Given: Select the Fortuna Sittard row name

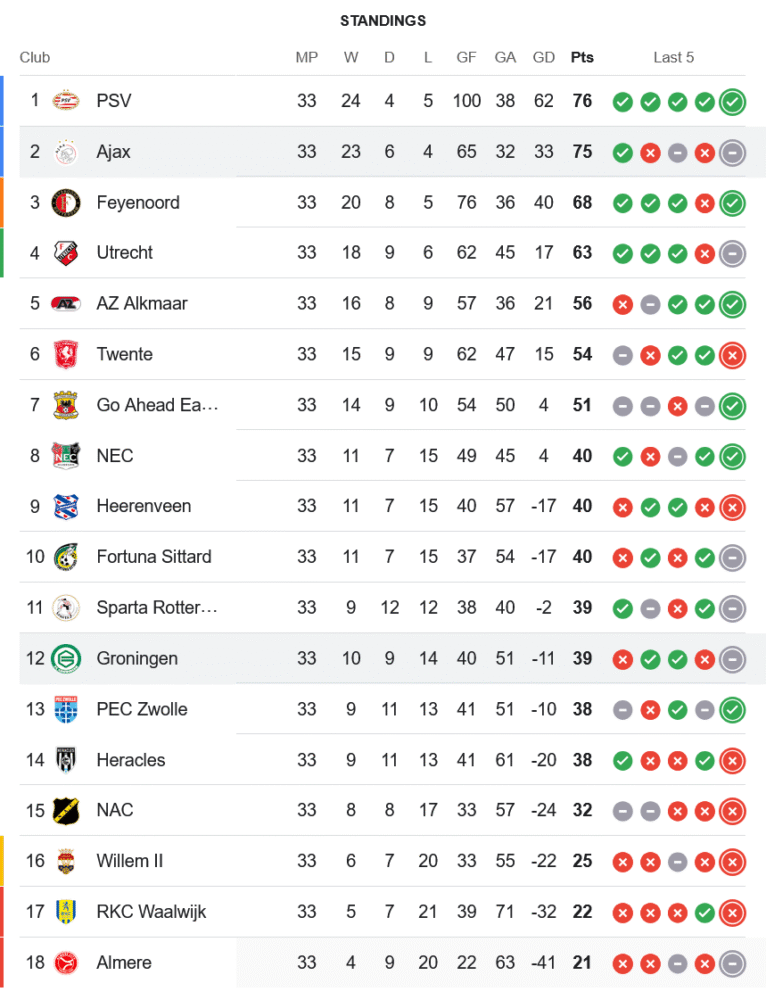Looking at the screenshot, I should 153,556.
